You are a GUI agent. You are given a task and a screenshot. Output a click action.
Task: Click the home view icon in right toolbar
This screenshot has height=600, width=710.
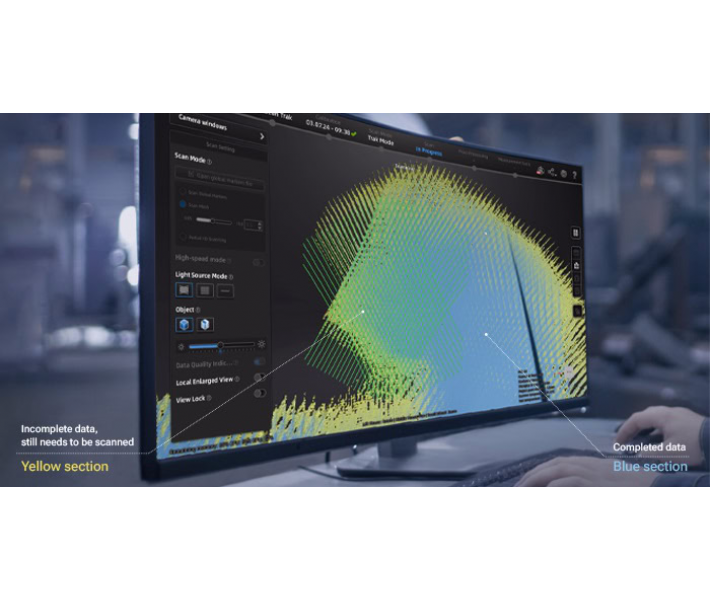[577, 266]
